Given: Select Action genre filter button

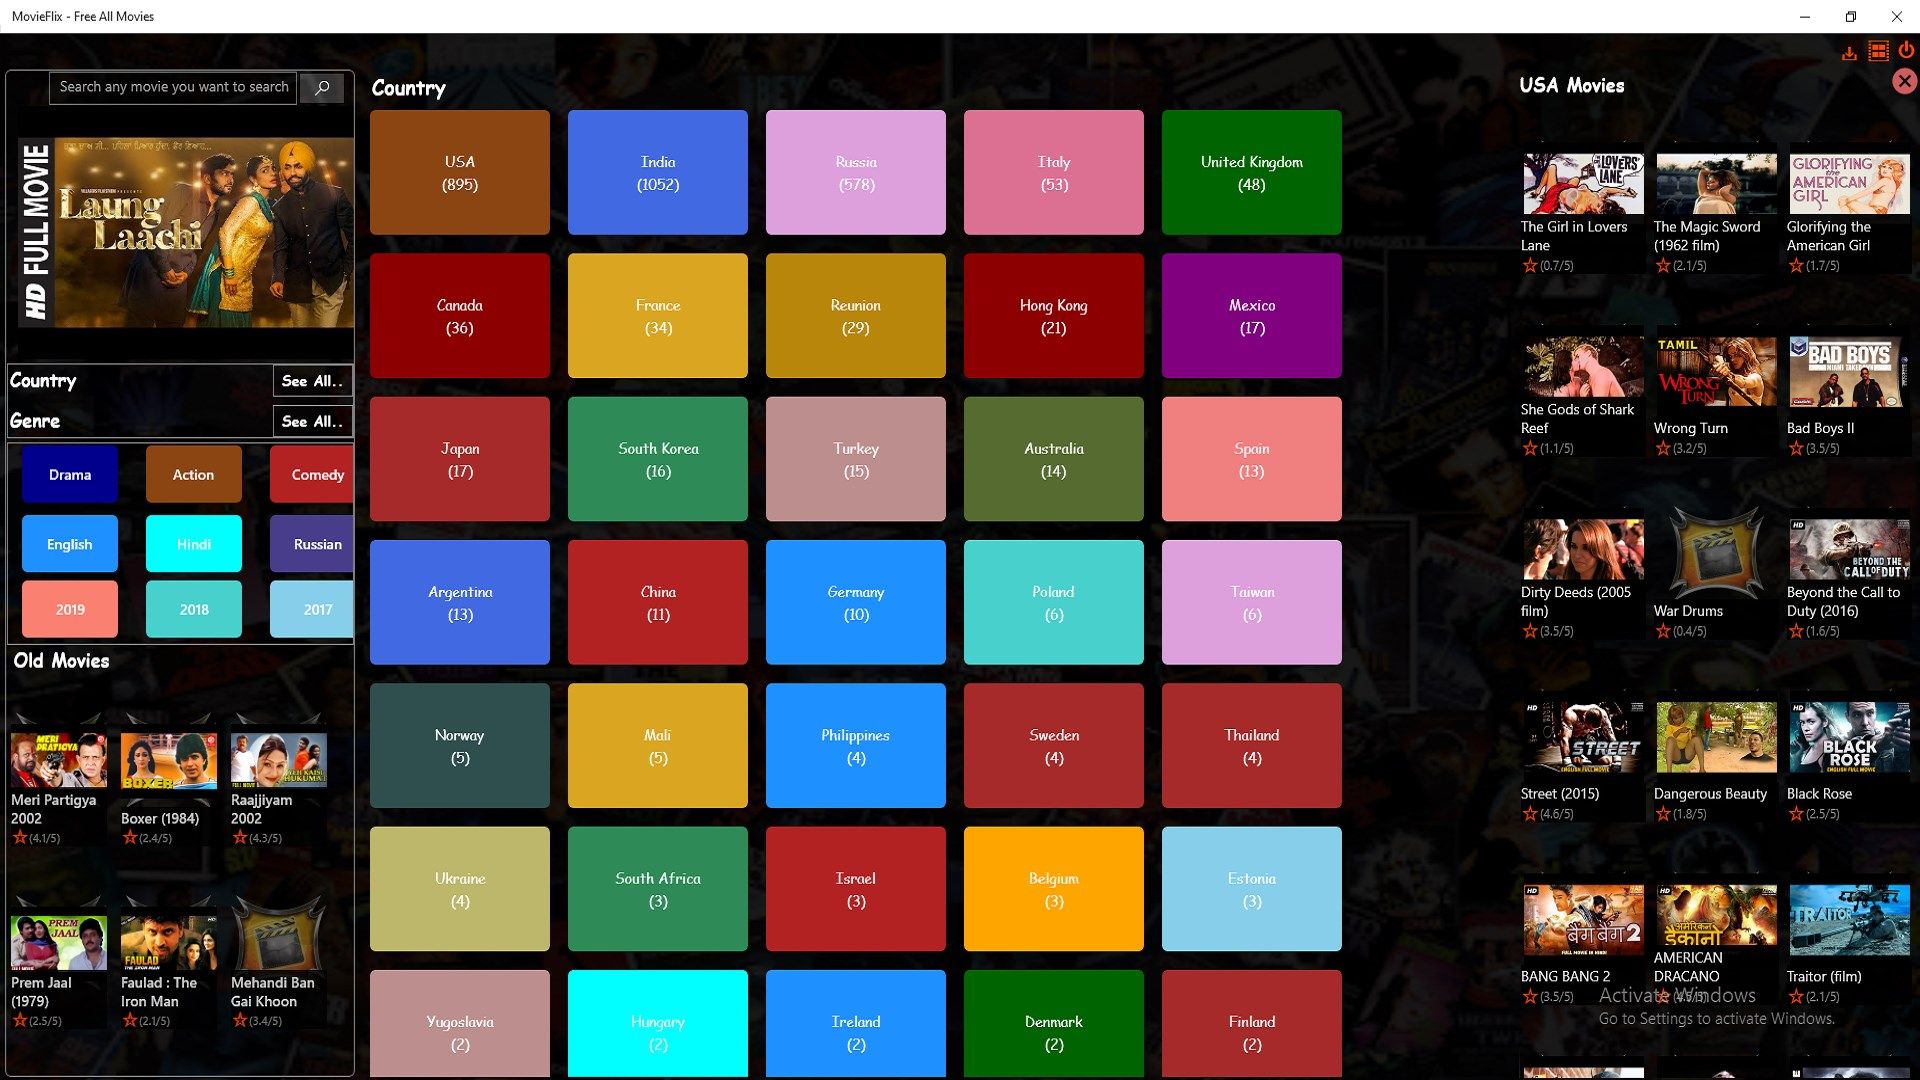Looking at the screenshot, I should pos(191,472).
